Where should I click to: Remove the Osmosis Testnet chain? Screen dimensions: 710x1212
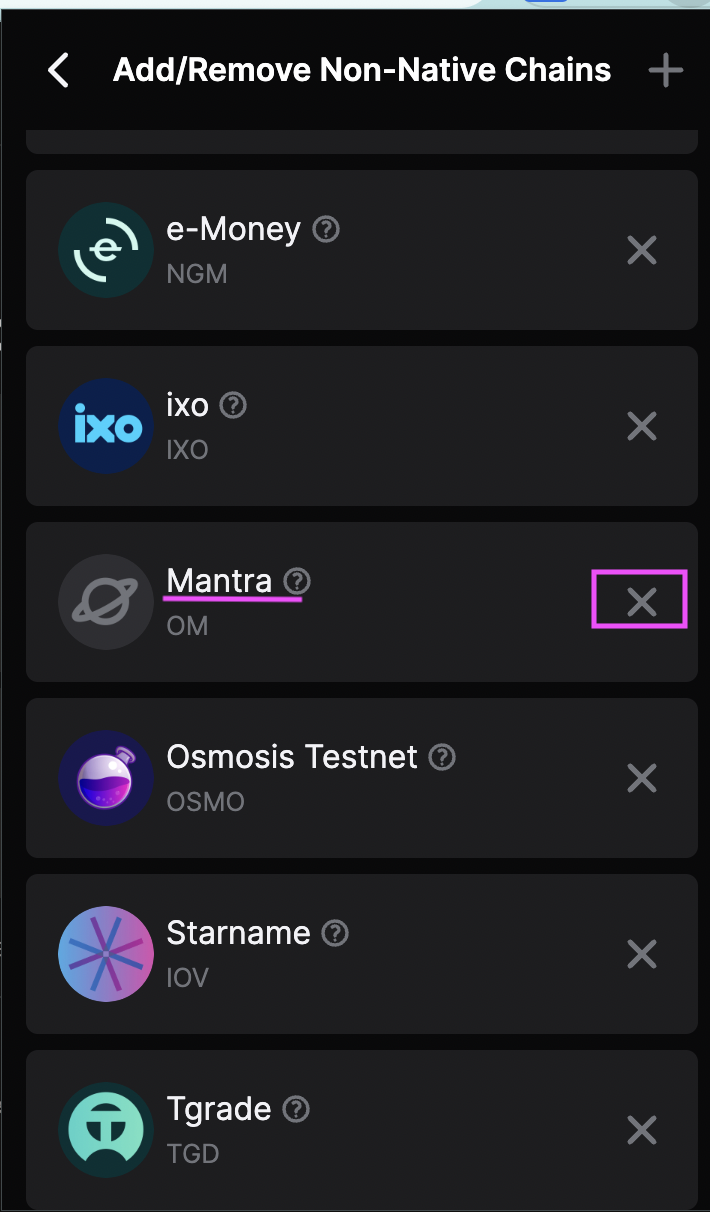coord(641,778)
